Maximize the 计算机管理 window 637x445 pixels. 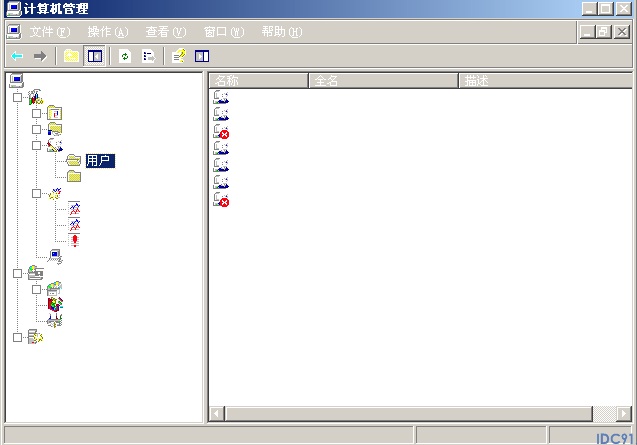click(606, 9)
